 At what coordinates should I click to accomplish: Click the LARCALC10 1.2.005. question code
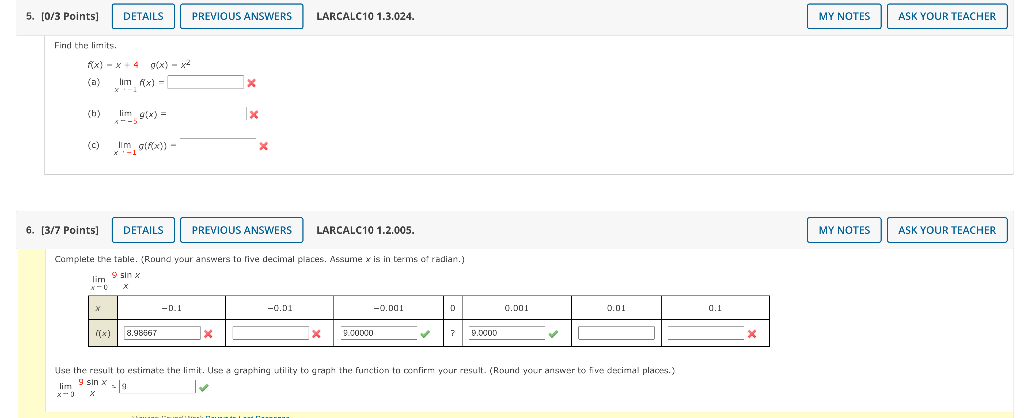(365, 230)
